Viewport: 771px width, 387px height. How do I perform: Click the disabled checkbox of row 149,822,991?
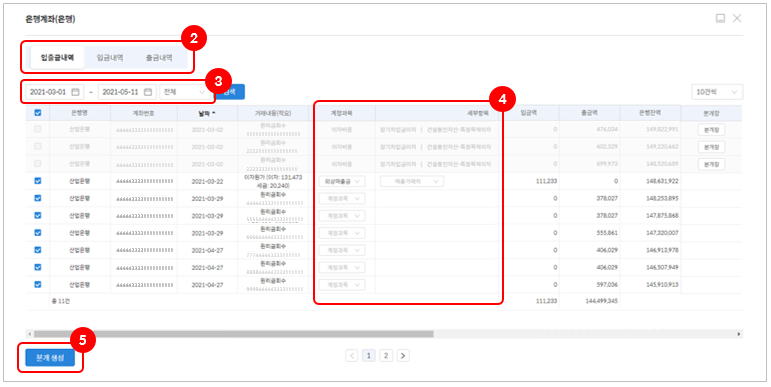coord(38,129)
